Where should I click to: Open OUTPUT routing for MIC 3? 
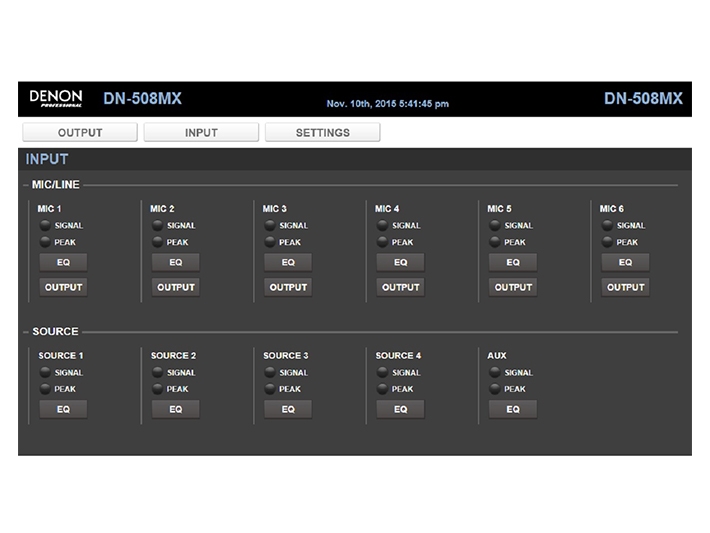coord(288,287)
